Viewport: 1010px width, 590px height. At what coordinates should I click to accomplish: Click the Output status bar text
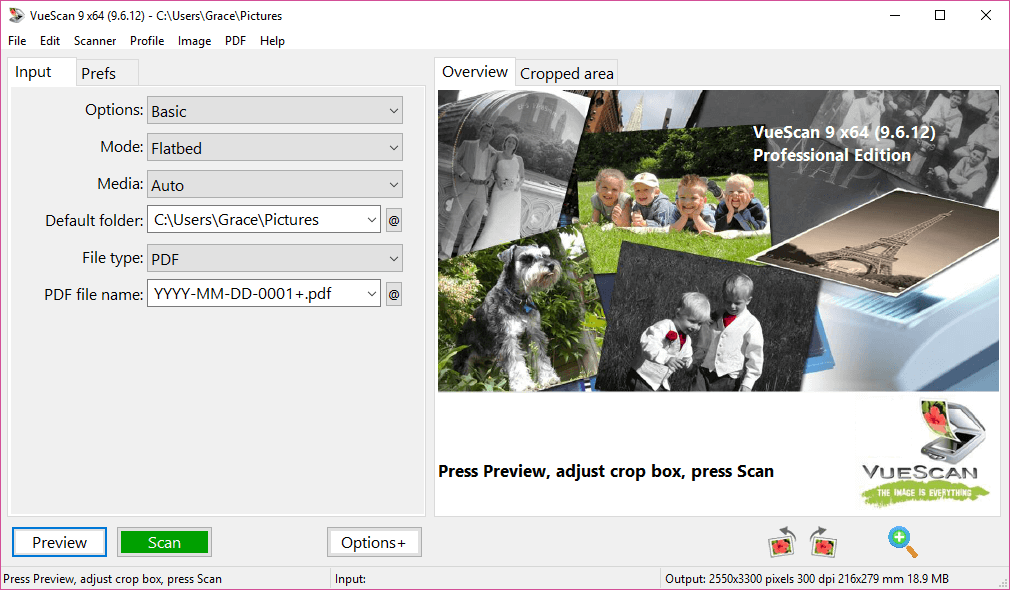[806, 578]
